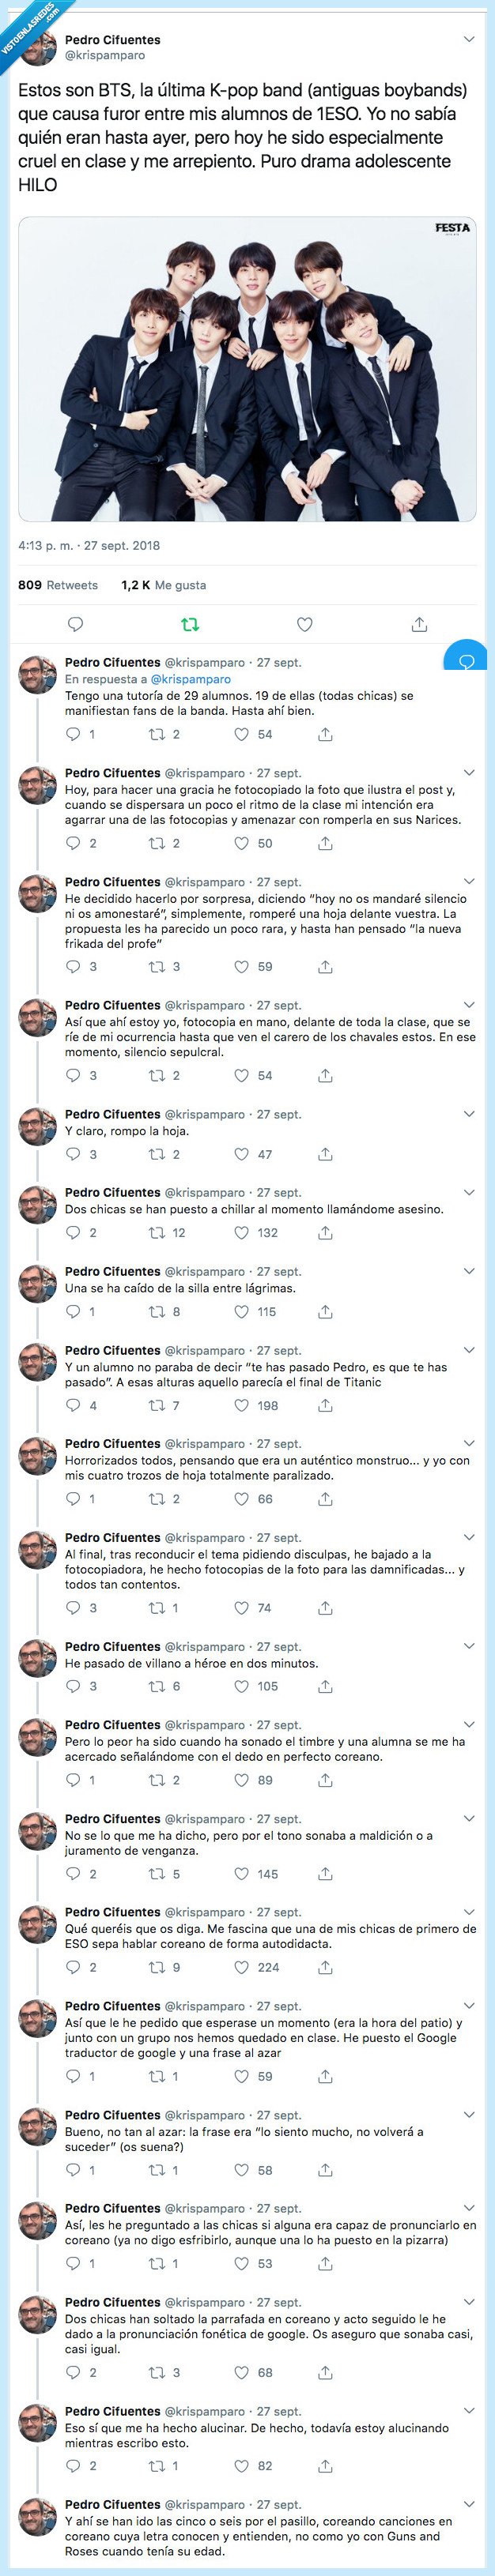Like the main tweet with heart icon
The height and width of the screenshot is (2576, 495).
[x=305, y=625]
